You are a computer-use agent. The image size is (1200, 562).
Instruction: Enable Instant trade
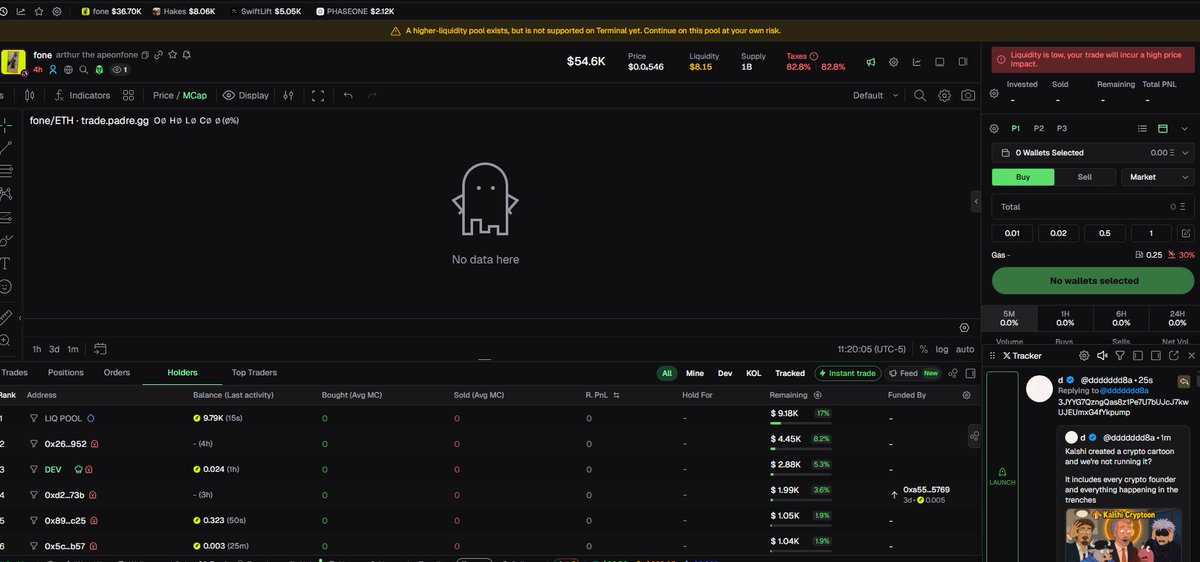click(x=848, y=373)
